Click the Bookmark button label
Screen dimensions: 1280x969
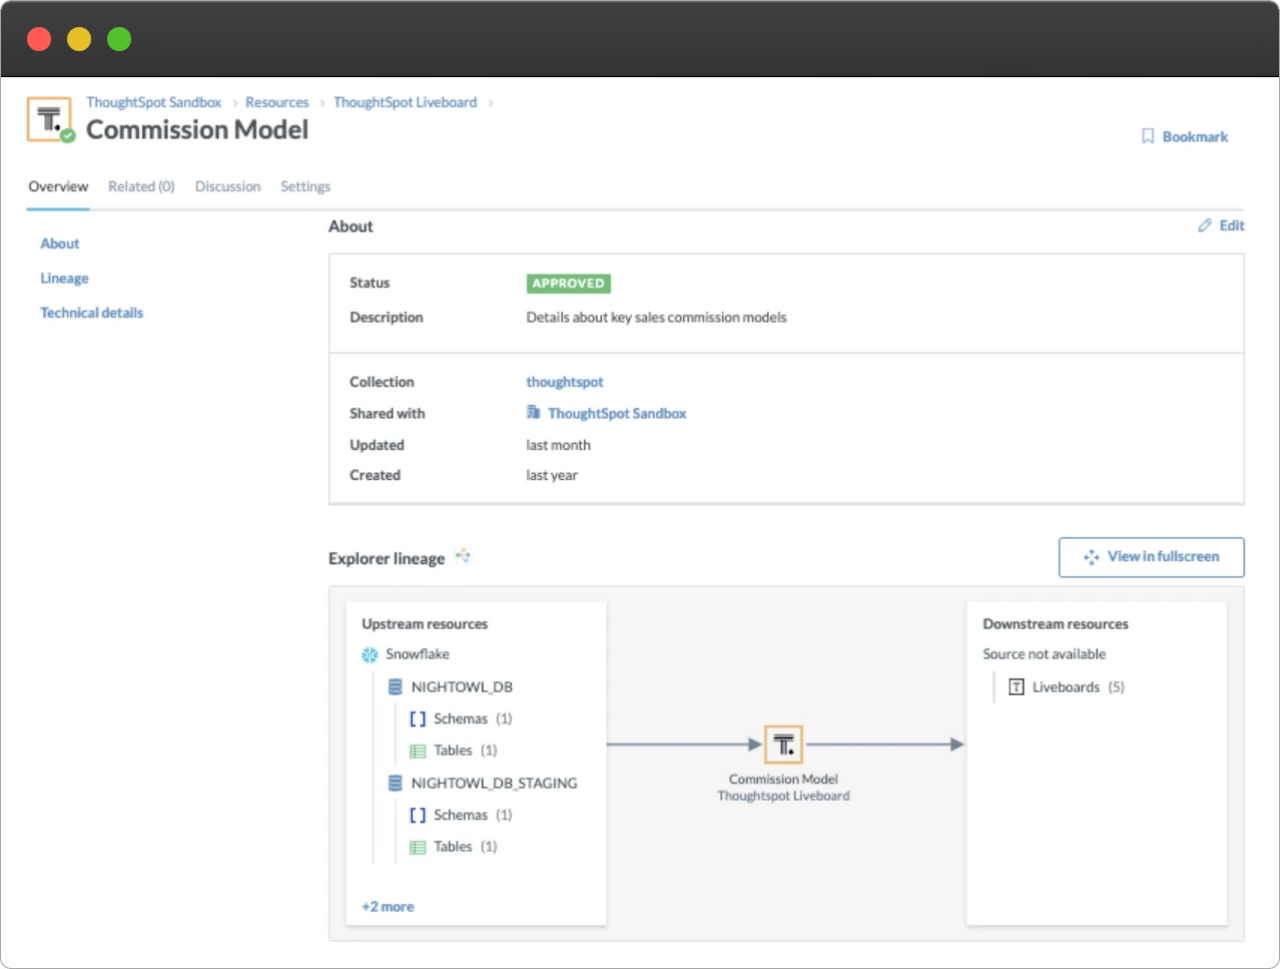click(1195, 137)
